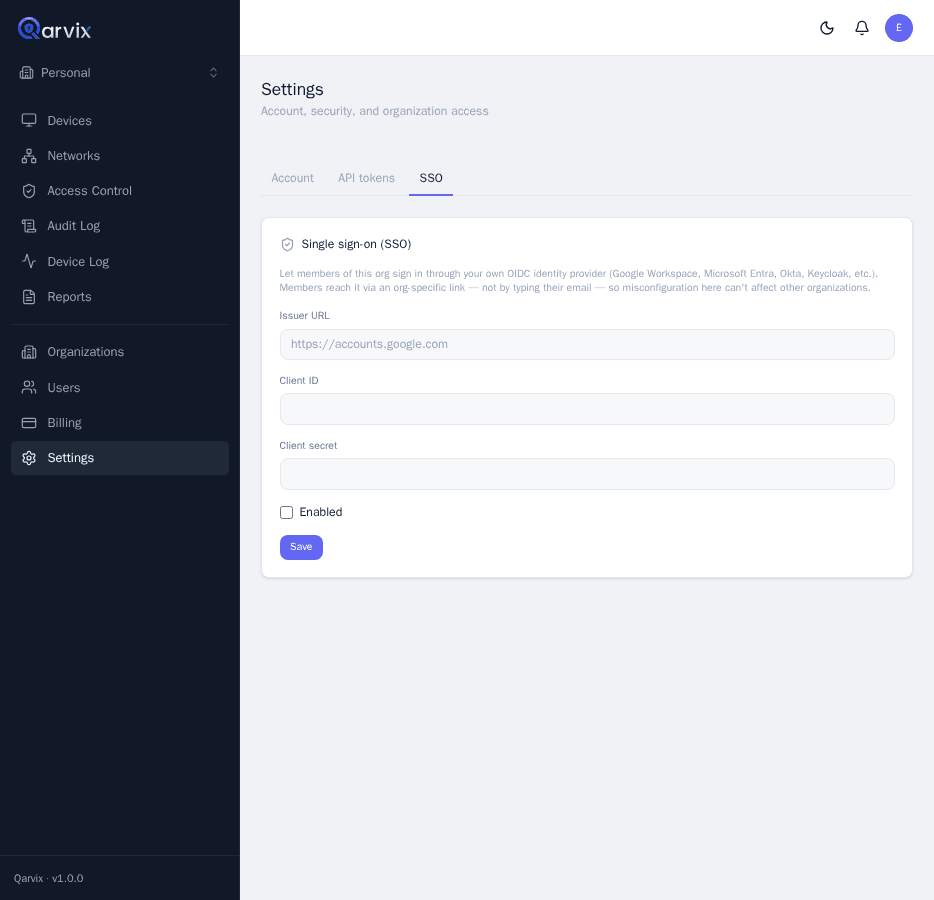Toggle dark mode moon icon
Viewport: 934px width, 900px height.
click(827, 28)
